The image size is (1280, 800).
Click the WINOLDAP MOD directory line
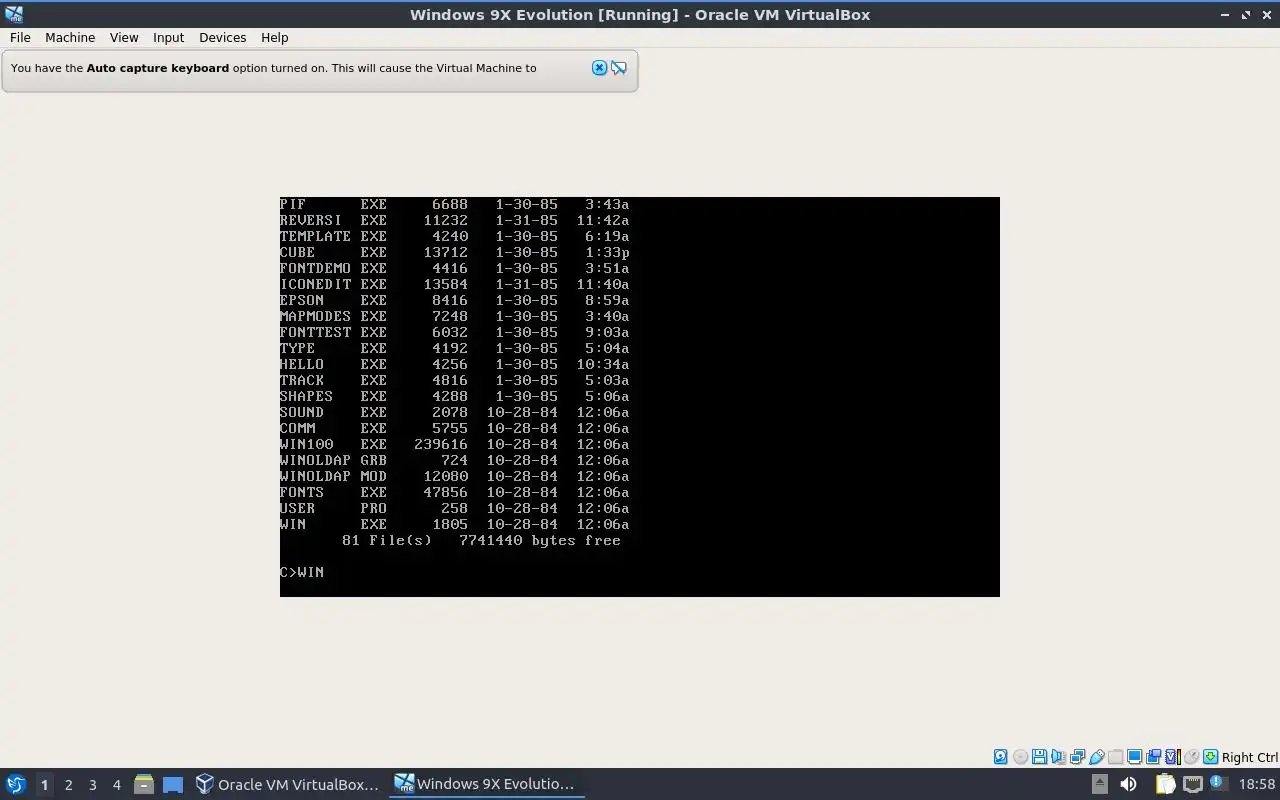(454, 476)
